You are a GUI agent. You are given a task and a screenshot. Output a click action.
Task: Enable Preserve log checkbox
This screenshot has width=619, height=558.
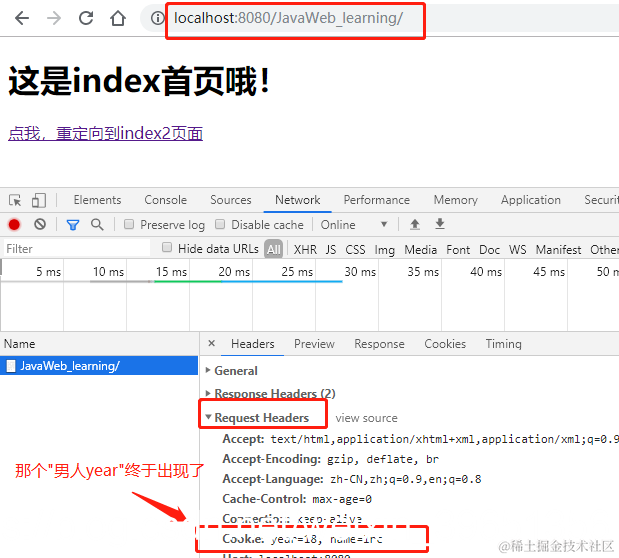pyautogui.click(x=129, y=224)
